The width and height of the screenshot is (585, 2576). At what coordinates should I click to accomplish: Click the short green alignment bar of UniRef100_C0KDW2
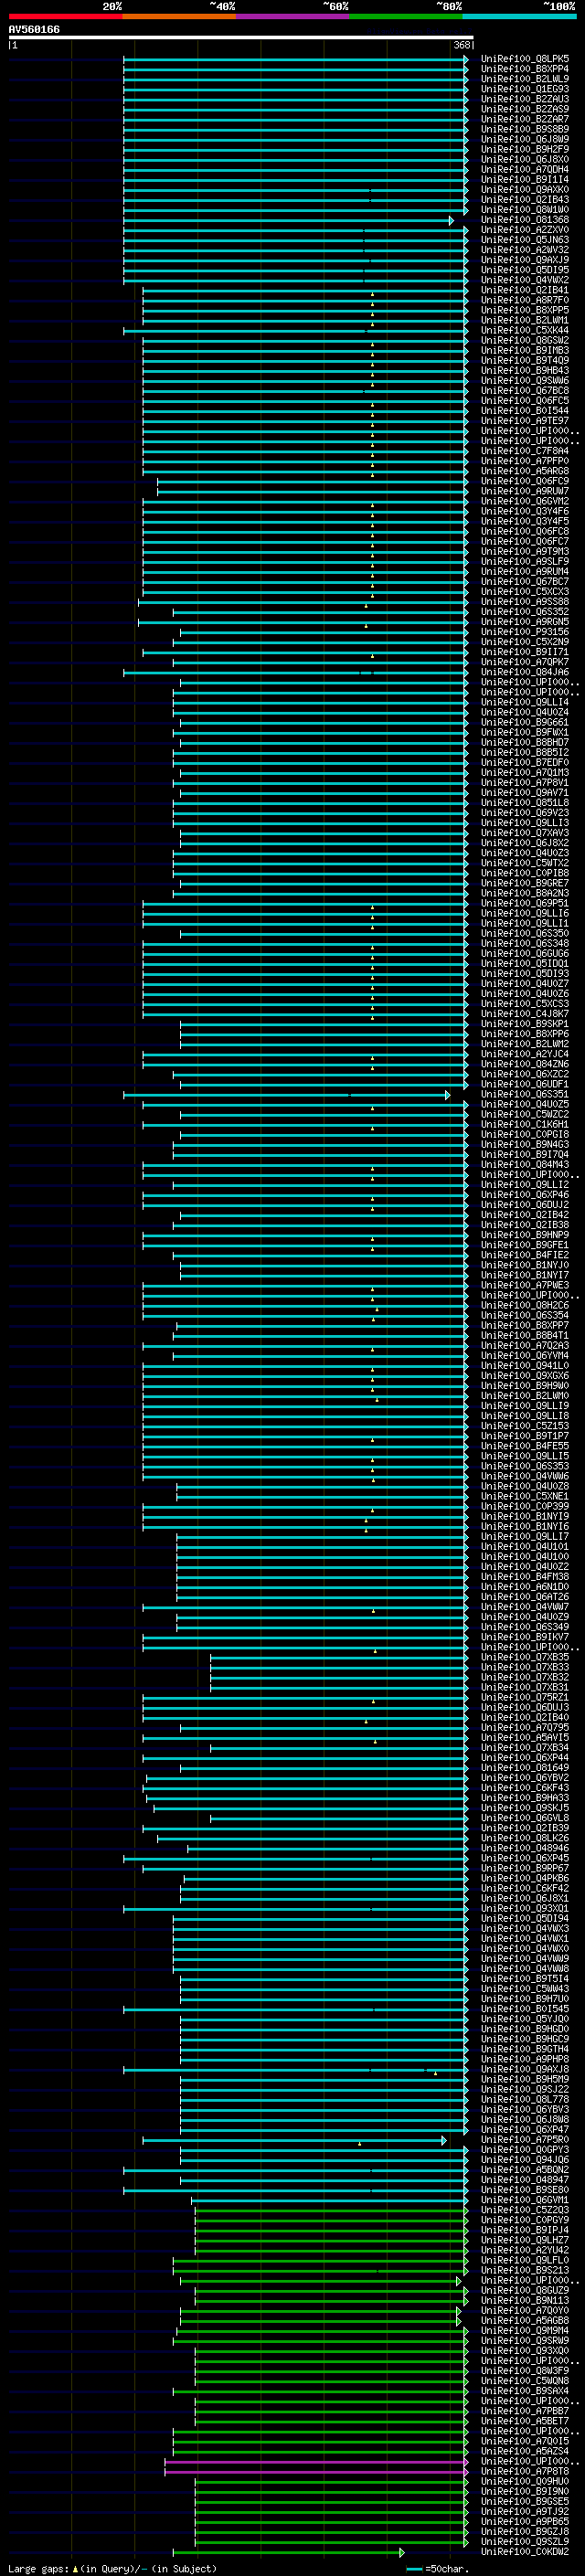pos(288,2553)
